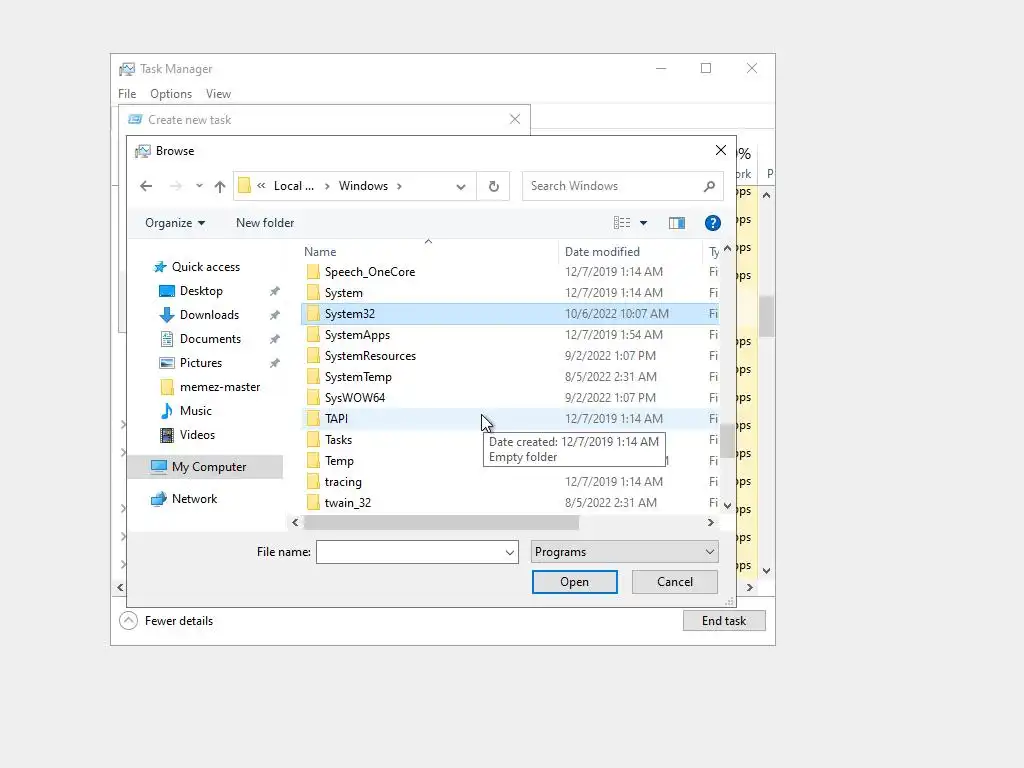The image size is (1024, 768).
Task: Open Task Manager View menu
Action: (x=218, y=94)
